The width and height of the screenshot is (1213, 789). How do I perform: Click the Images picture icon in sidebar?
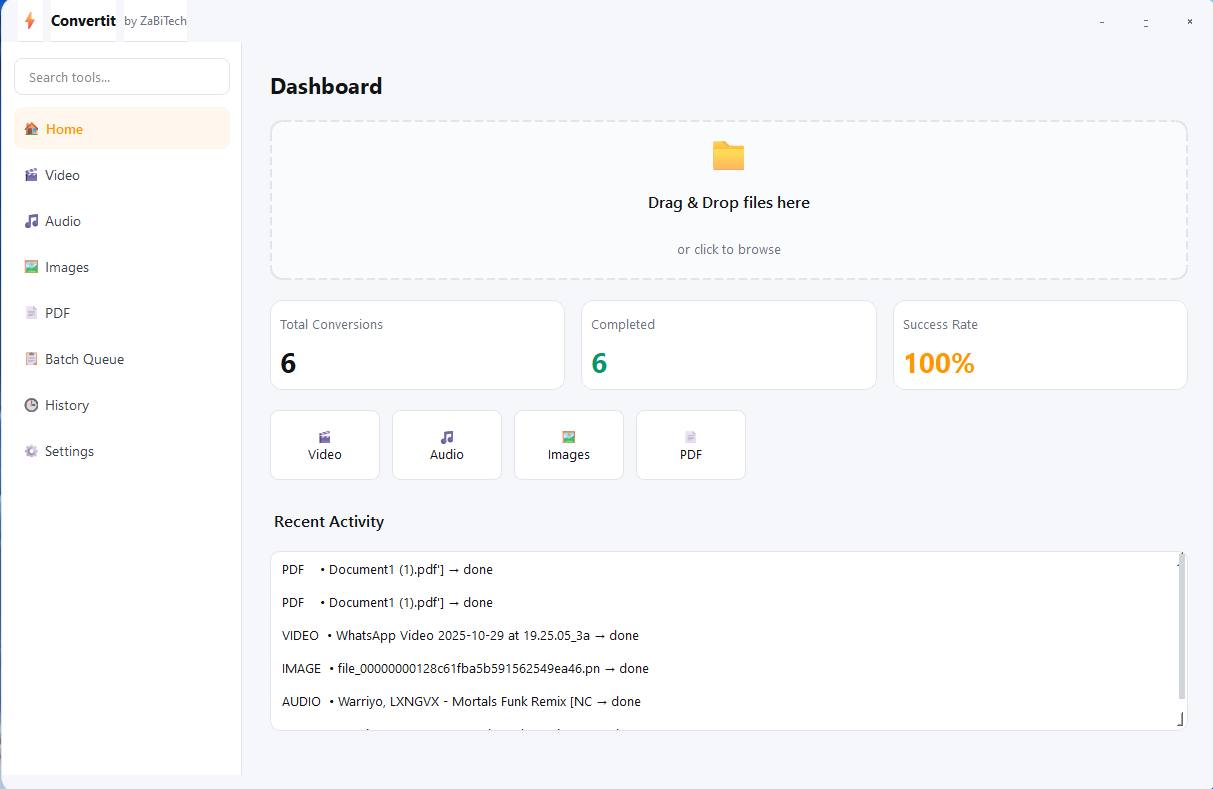coord(32,267)
